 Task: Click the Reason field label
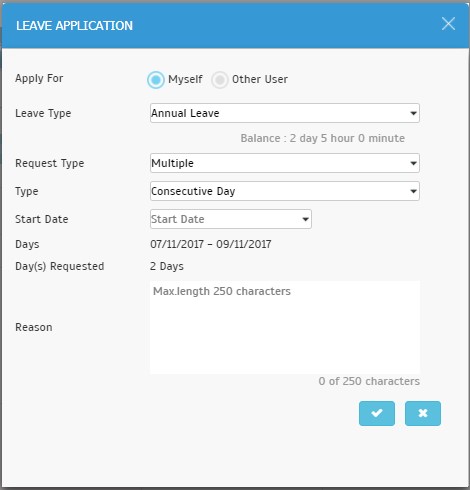click(34, 327)
